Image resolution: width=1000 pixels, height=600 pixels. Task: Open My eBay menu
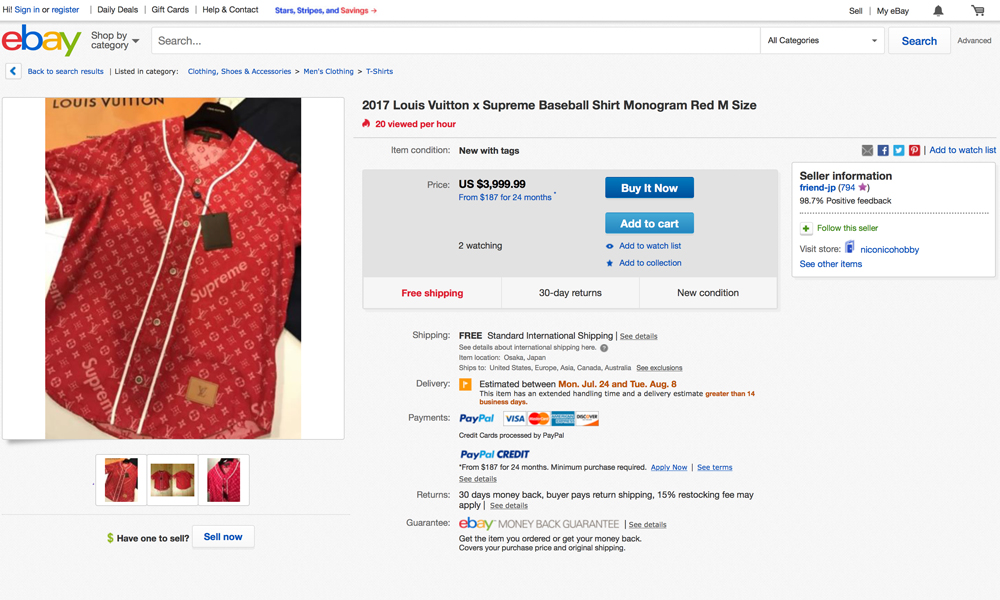[x=893, y=10]
